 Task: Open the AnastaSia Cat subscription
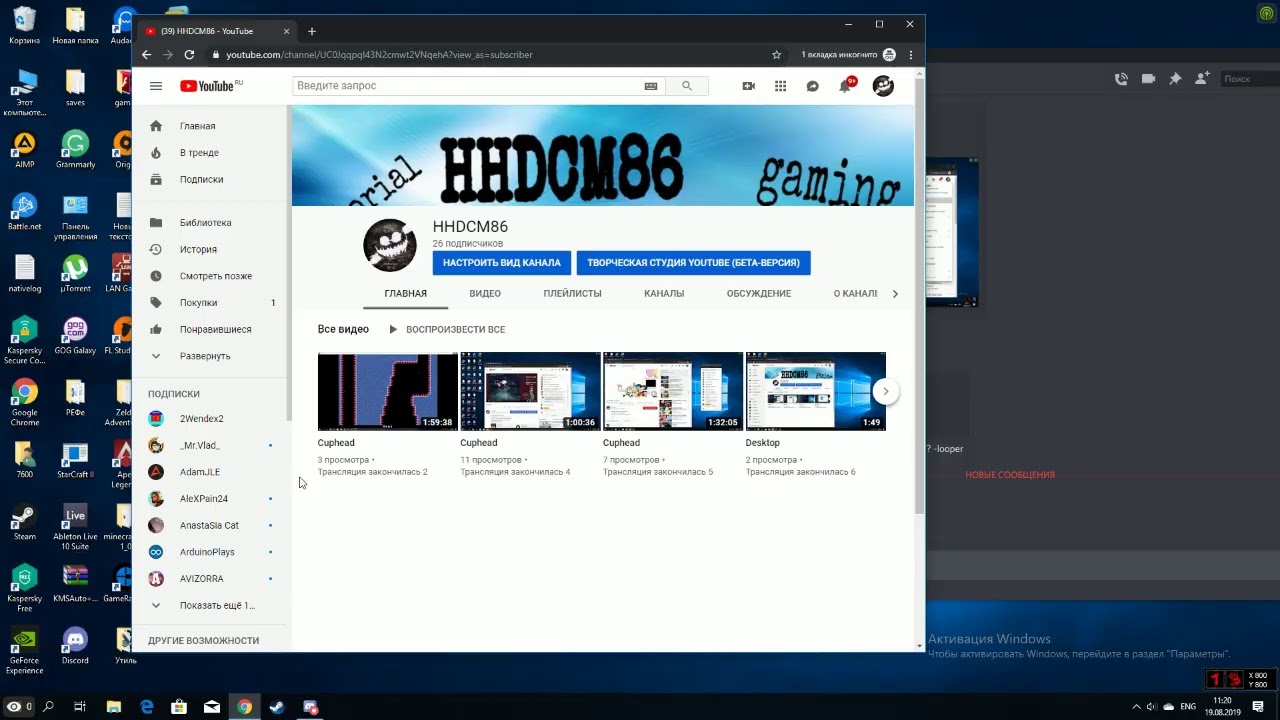211,525
